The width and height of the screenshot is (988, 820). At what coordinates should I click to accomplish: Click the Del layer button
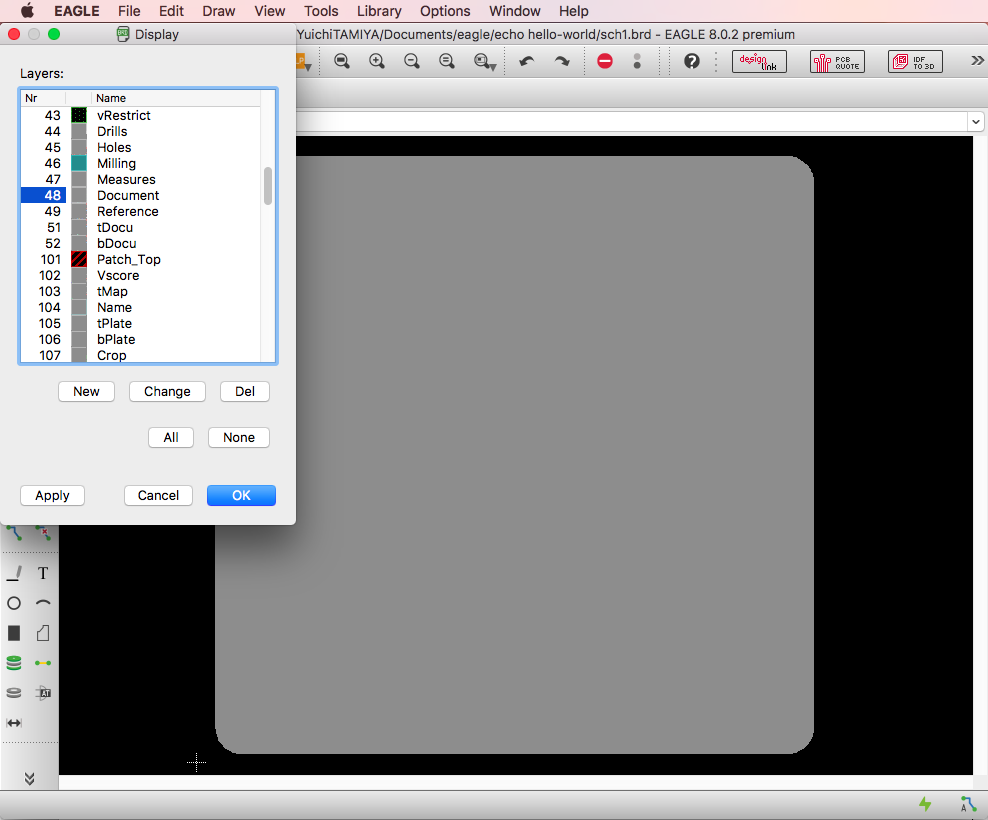click(245, 391)
